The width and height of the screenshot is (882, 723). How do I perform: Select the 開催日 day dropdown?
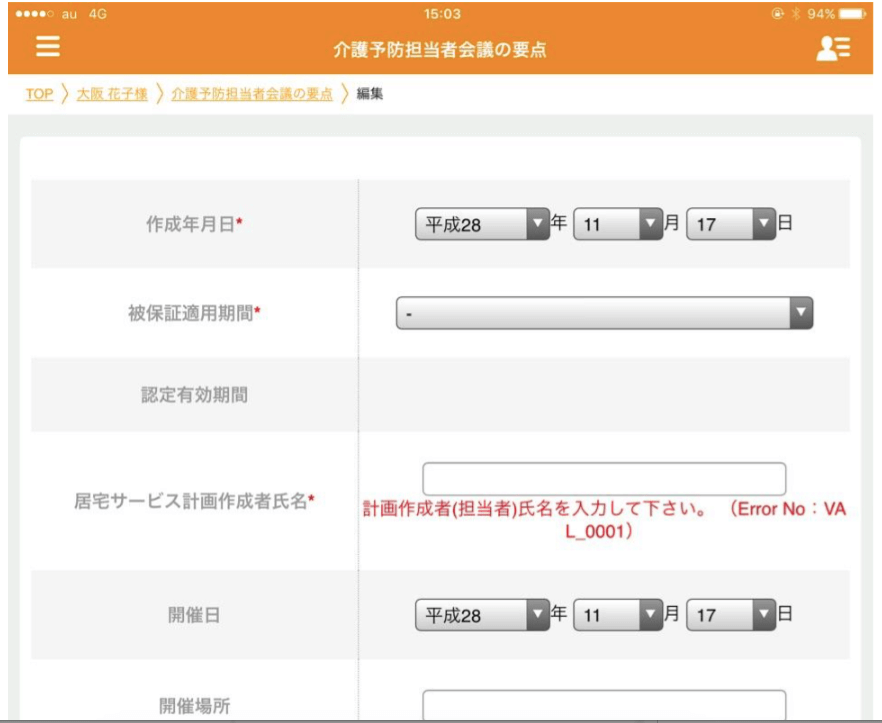731,615
